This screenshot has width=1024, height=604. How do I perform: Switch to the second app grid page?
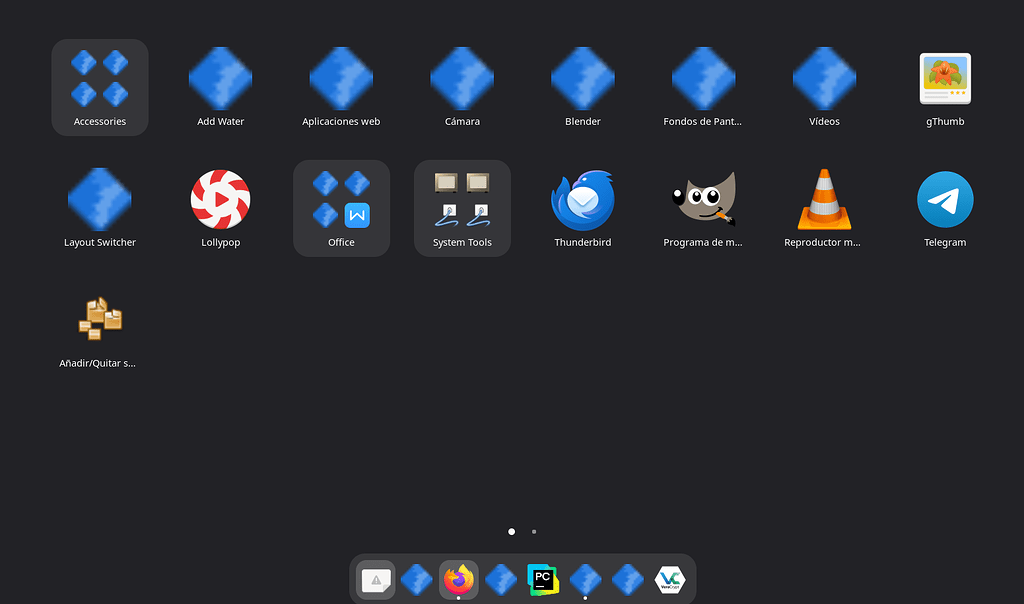pyautogui.click(x=533, y=532)
